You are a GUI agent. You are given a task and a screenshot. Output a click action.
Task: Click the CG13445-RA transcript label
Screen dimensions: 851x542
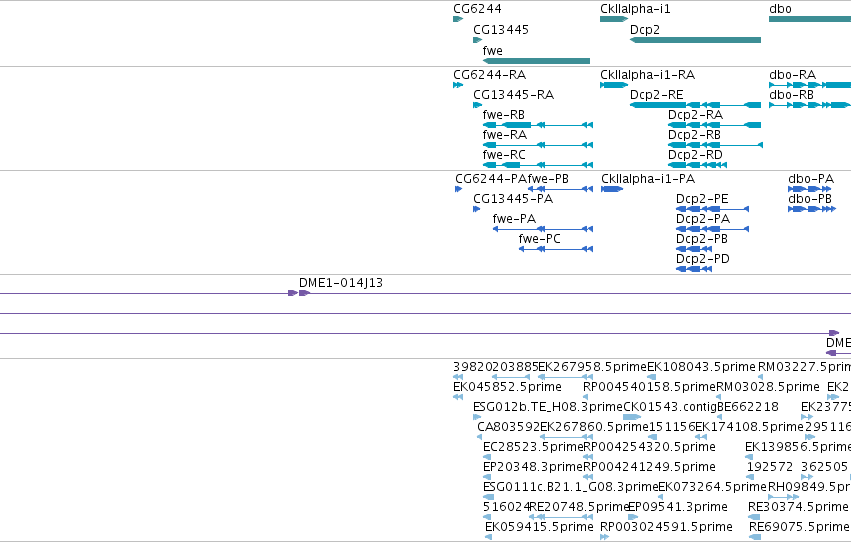(513, 95)
